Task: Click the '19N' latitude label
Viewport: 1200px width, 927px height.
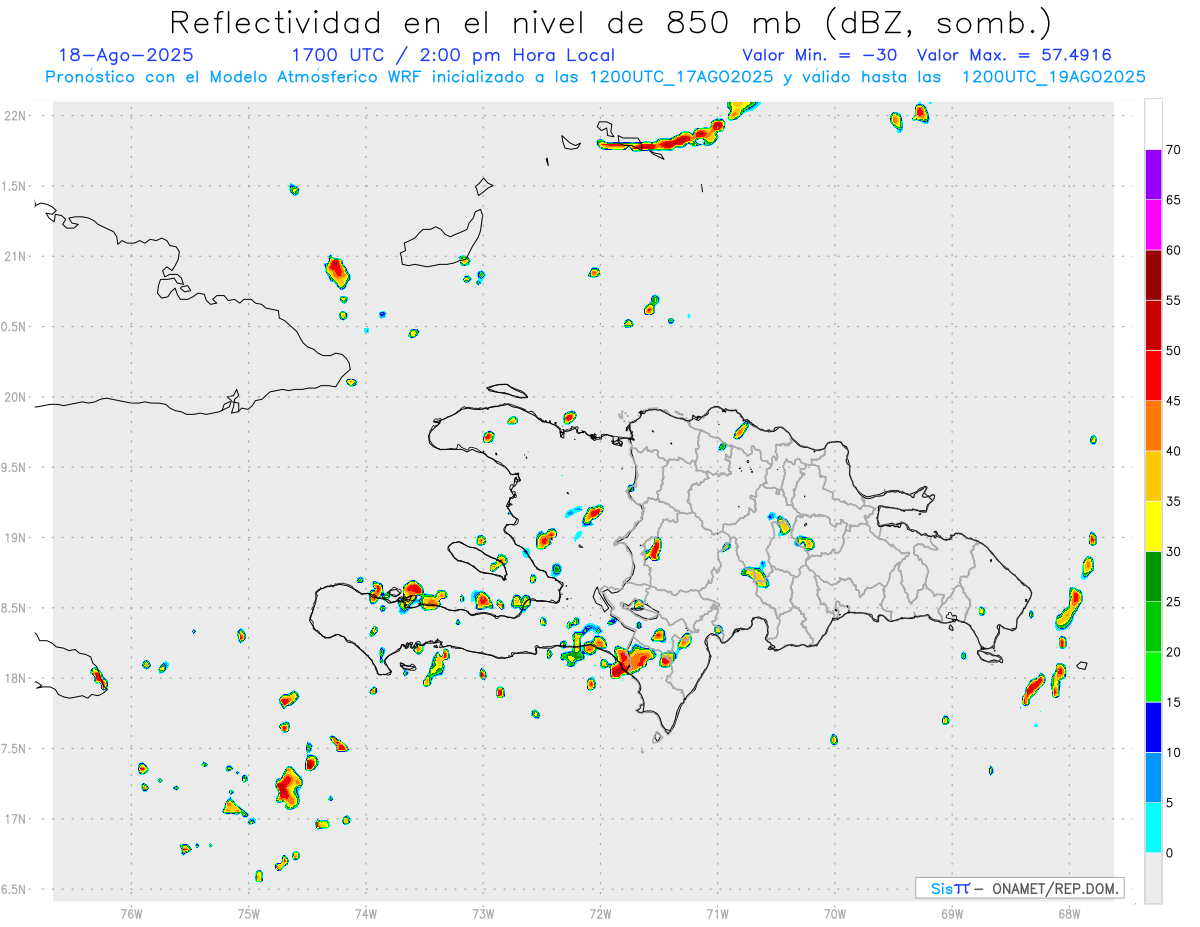Action: (17, 538)
